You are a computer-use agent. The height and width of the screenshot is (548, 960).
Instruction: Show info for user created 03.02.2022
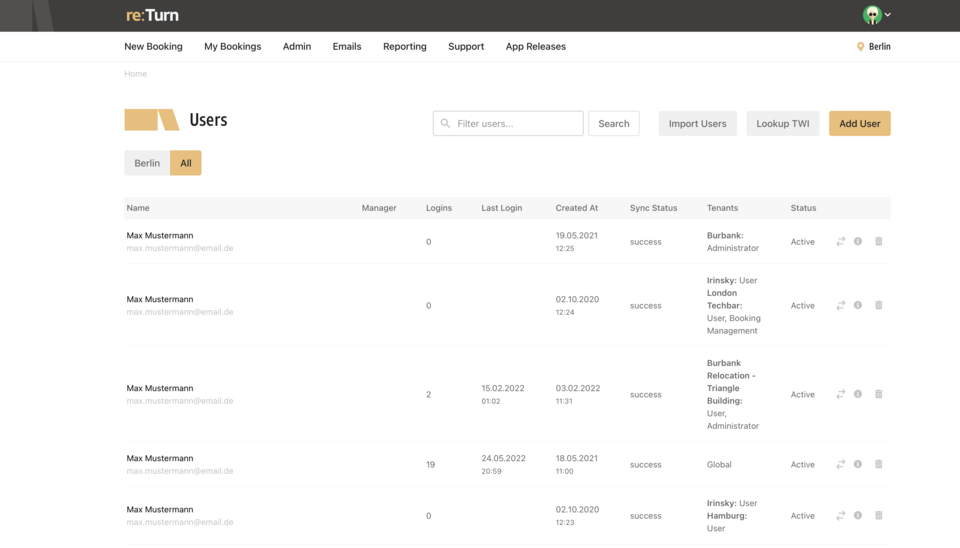pyautogui.click(x=858, y=394)
